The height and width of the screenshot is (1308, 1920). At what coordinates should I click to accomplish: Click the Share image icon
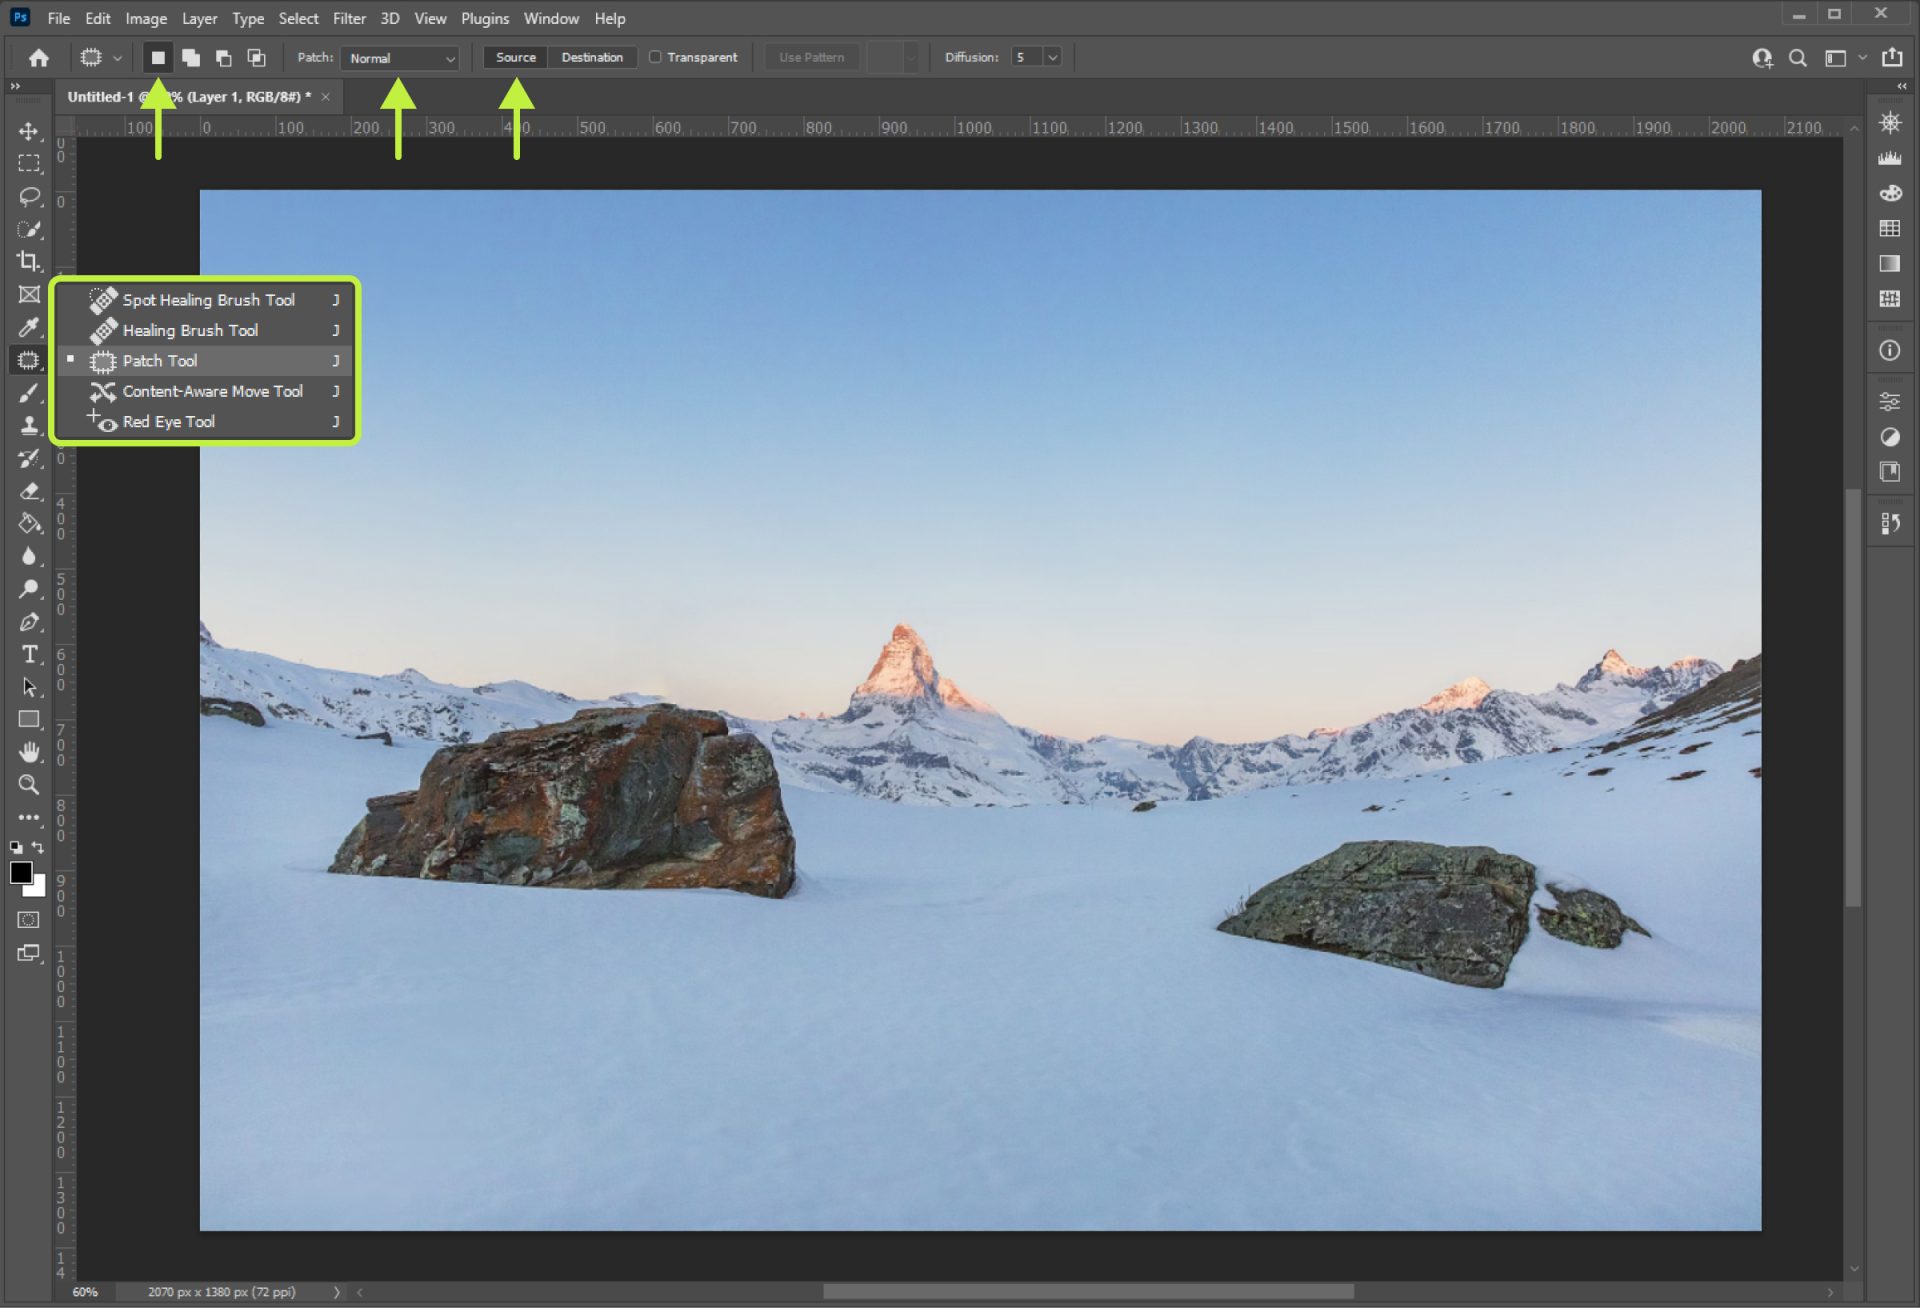[1892, 58]
